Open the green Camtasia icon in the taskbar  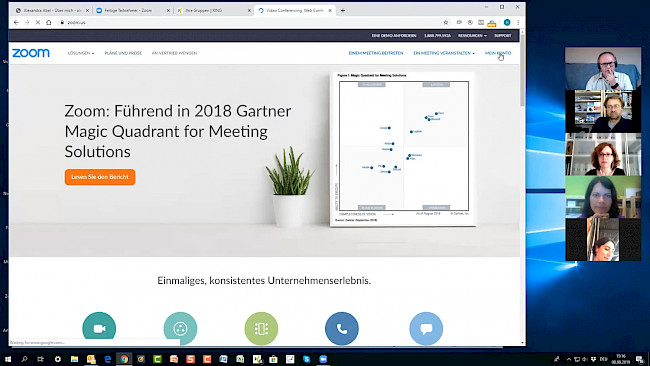[x=157, y=359]
